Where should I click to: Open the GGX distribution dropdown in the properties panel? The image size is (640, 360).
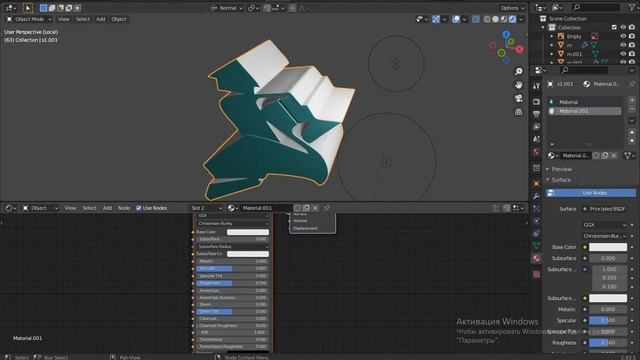(x=604, y=225)
